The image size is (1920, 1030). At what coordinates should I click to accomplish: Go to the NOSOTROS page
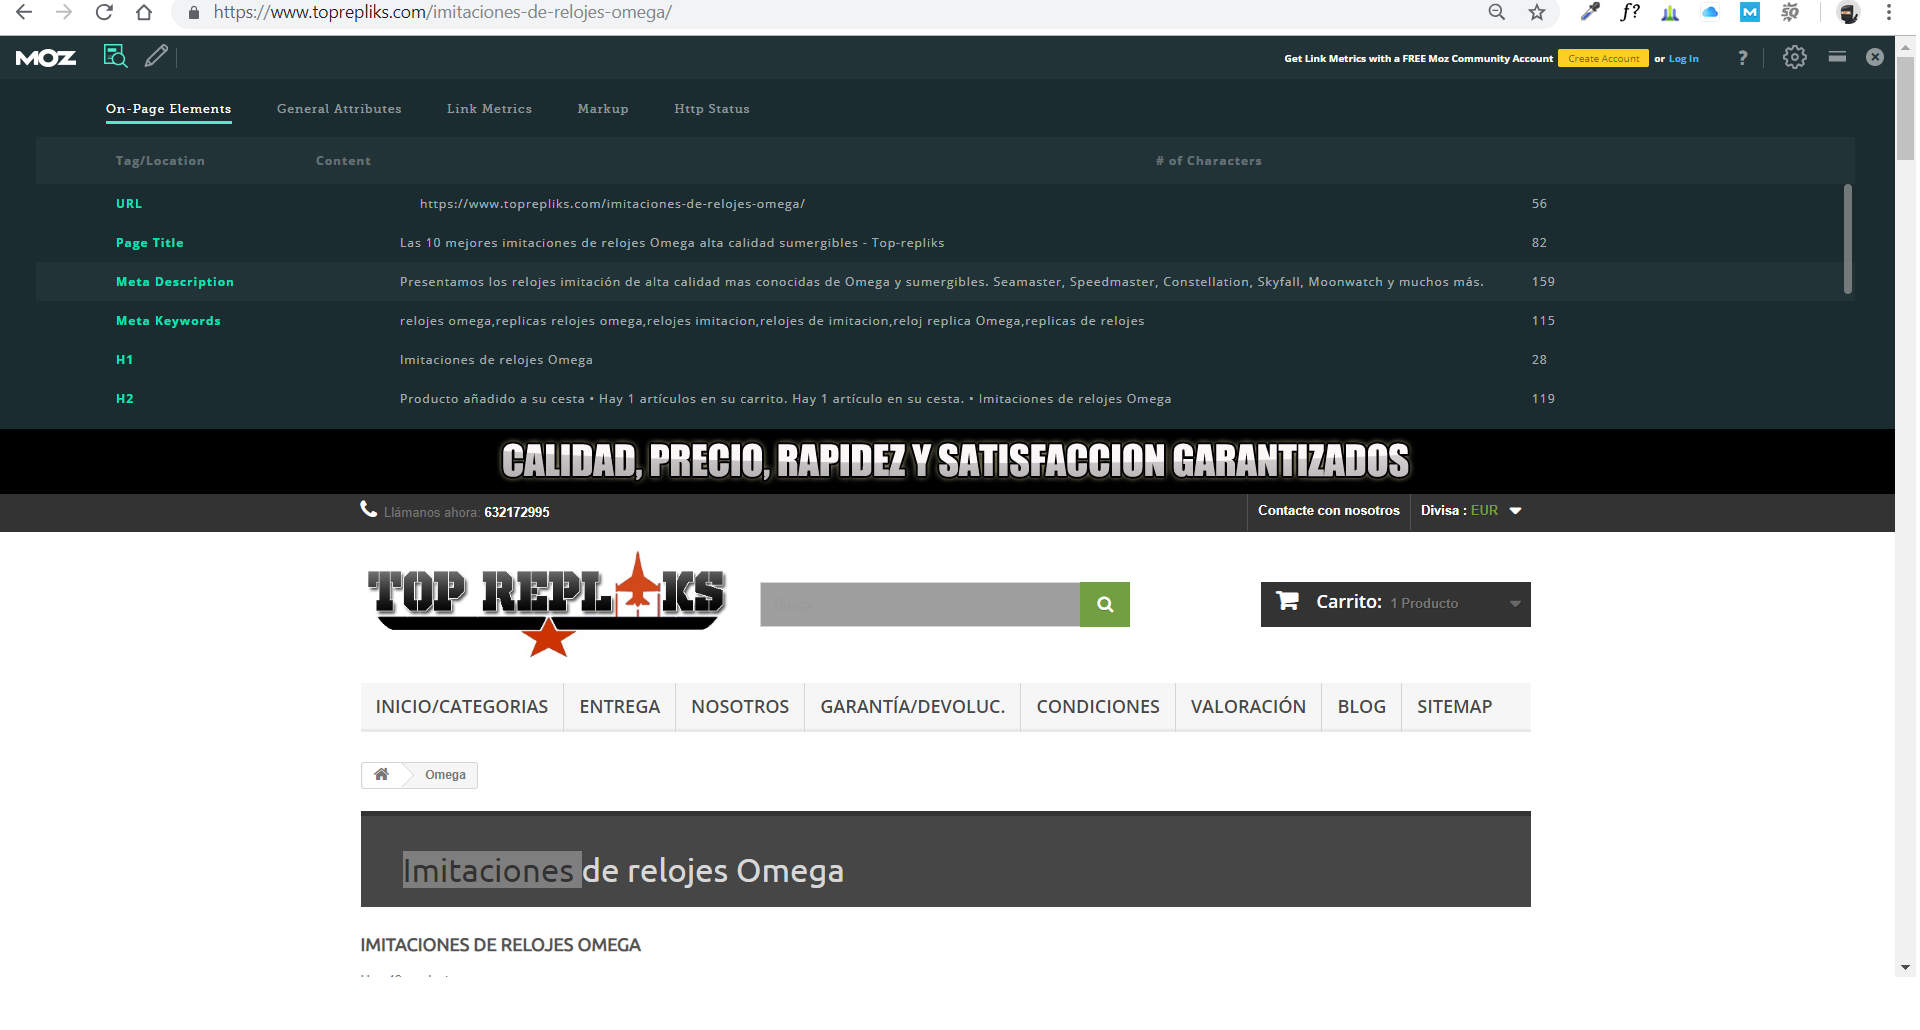tap(740, 707)
